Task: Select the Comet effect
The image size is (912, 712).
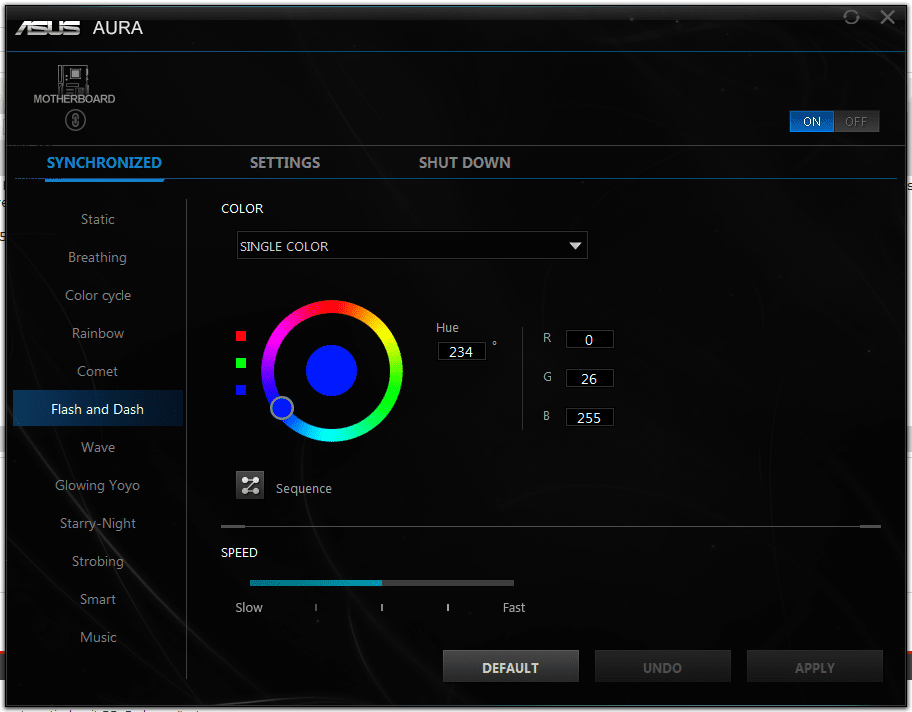Action: tap(98, 371)
